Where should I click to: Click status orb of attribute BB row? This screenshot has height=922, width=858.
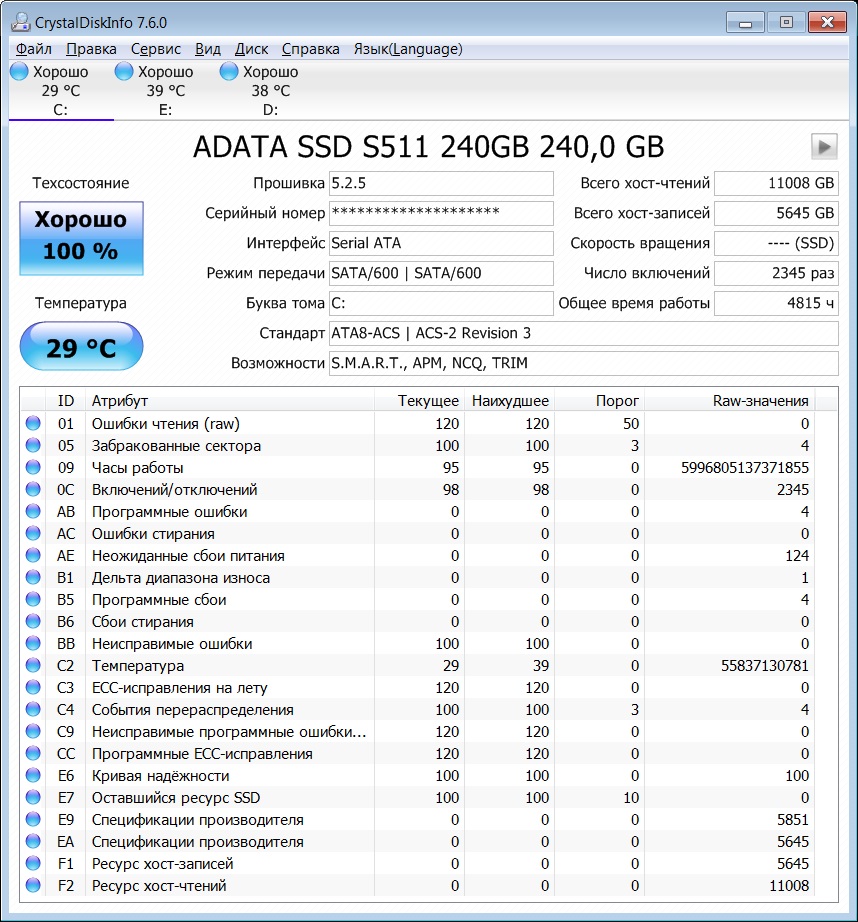[33, 643]
